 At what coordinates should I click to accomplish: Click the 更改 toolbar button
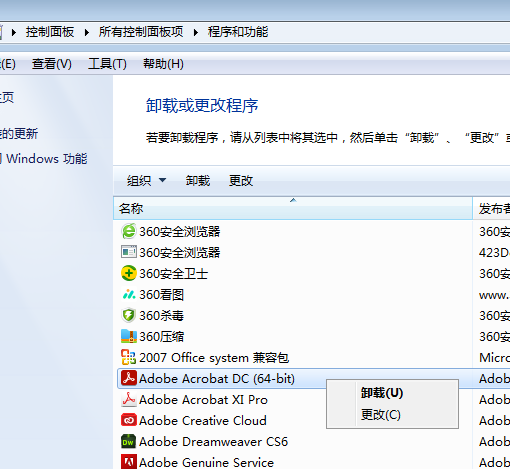[241, 181]
